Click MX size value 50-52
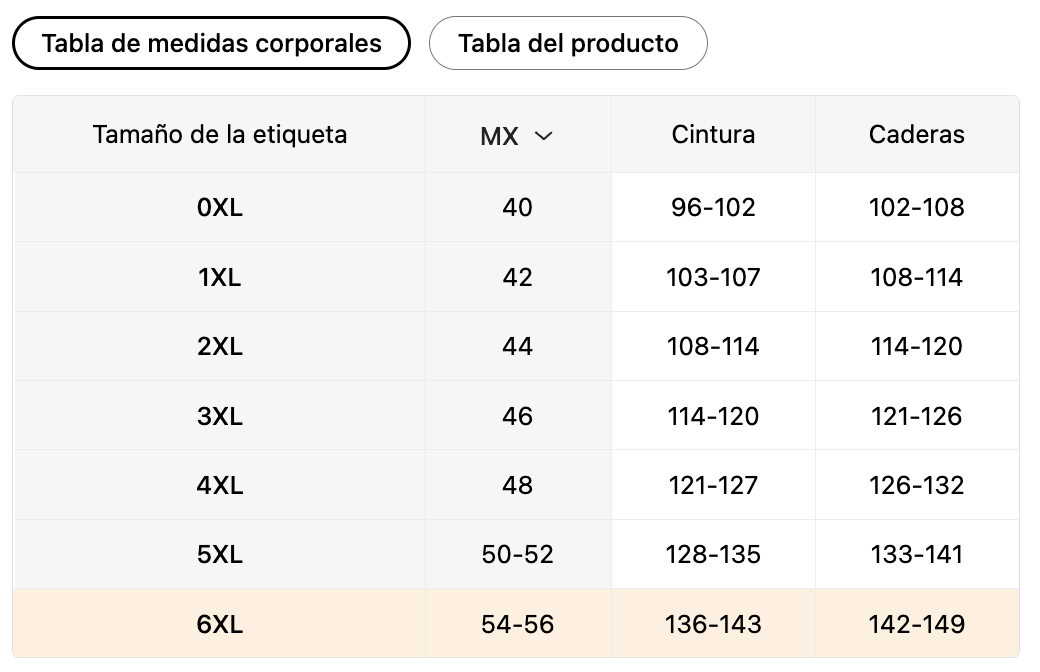This screenshot has width=1040, height=672. click(517, 555)
